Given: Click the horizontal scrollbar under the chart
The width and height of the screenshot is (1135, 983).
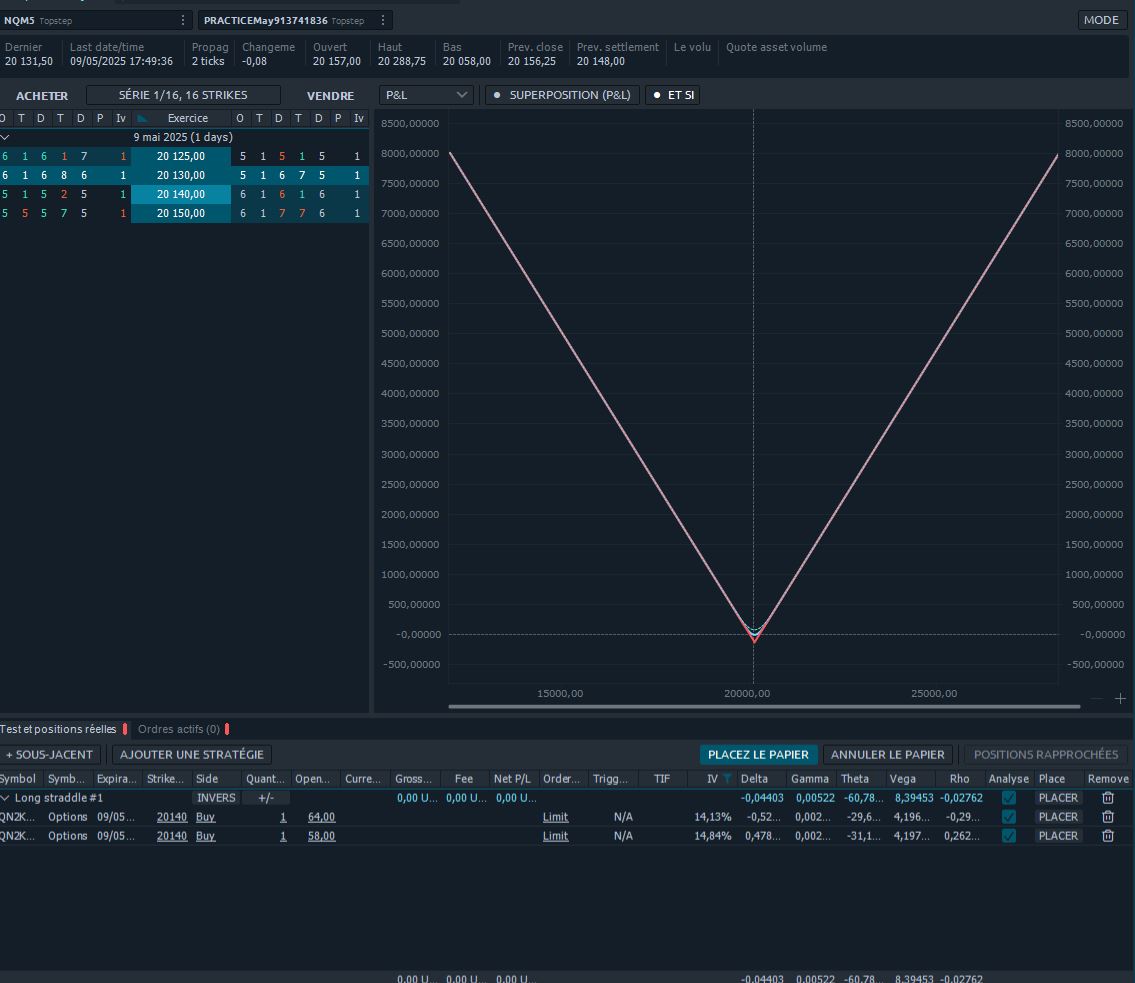Looking at the screenshot, I should click(764, 707).
